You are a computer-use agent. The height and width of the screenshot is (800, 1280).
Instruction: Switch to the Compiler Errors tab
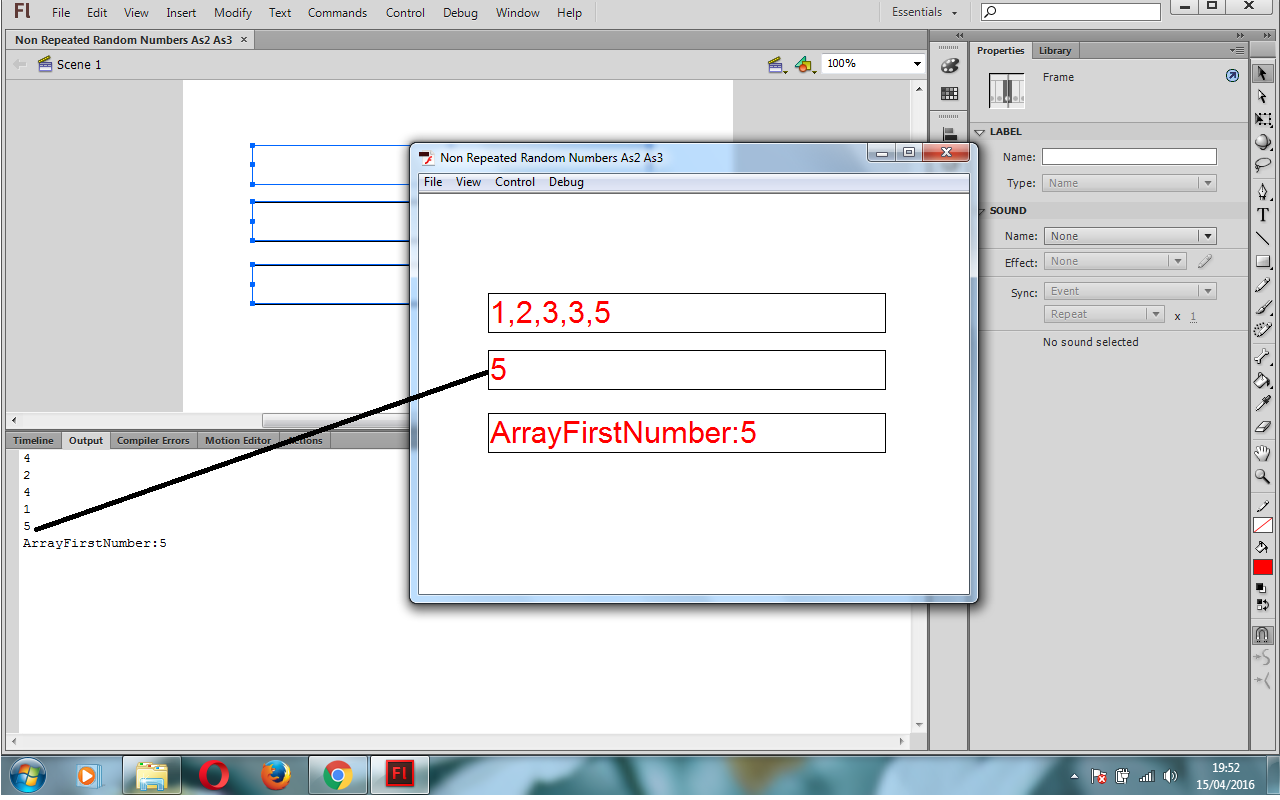(153, 440)
